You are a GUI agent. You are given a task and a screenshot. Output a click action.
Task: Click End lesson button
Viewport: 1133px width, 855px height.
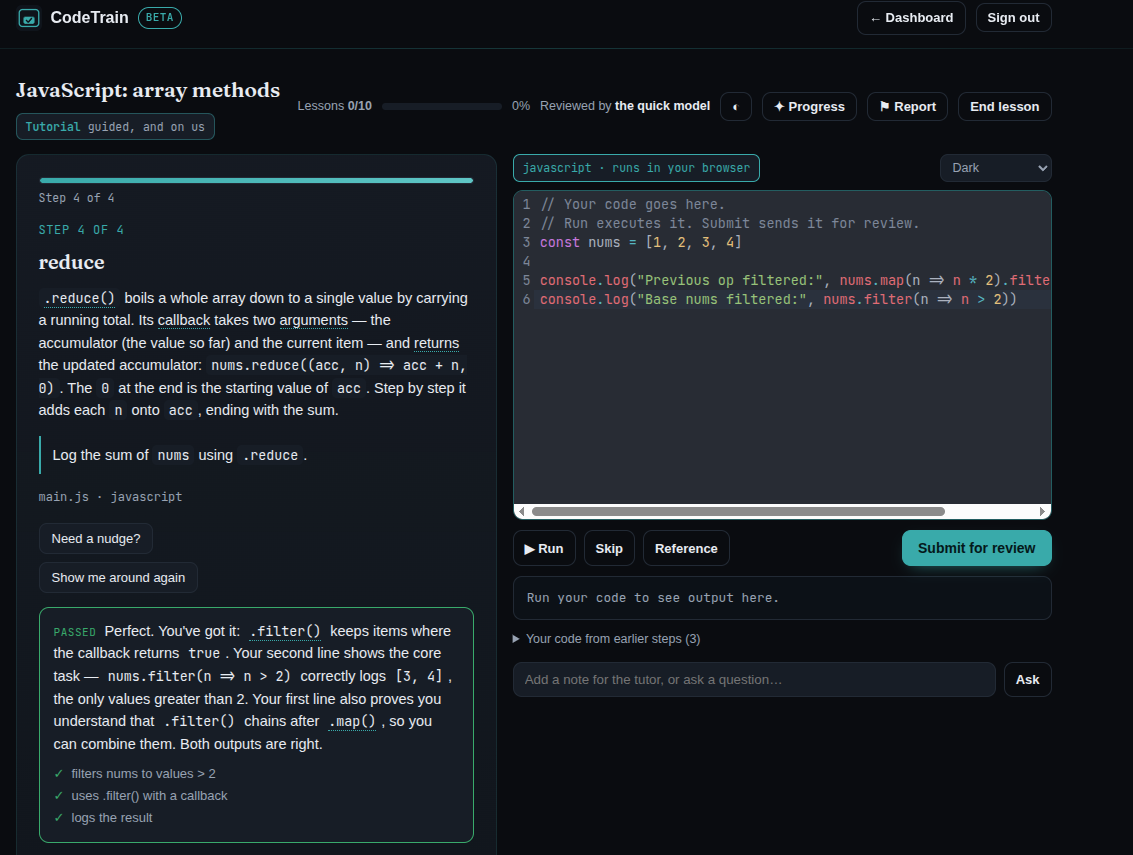click(x=1004, y=107)
